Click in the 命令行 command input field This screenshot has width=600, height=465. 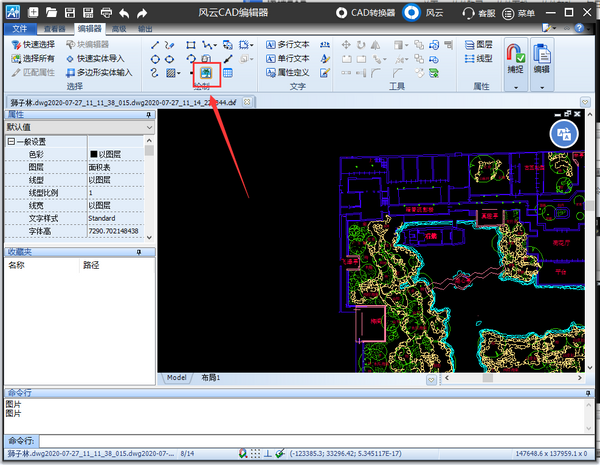(300, 441)
